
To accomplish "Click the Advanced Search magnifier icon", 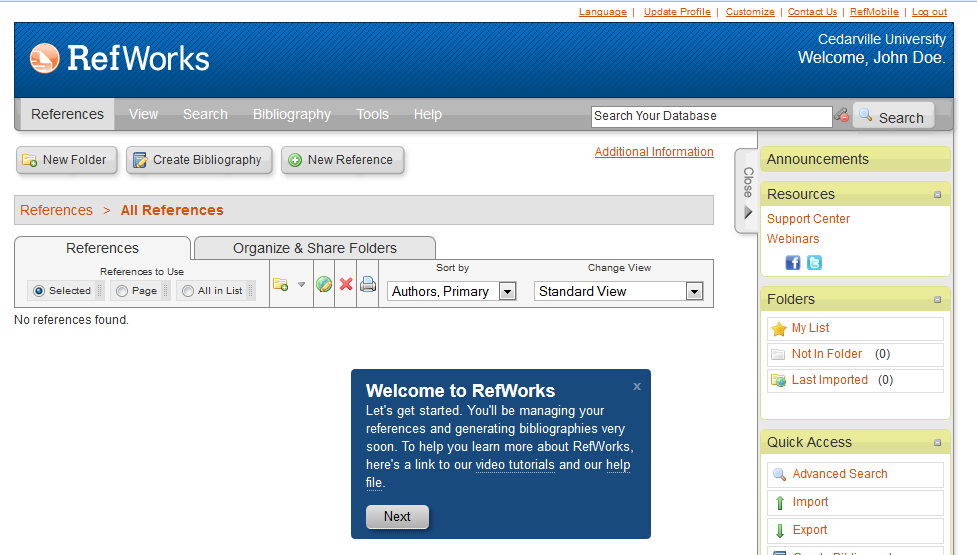I will pos(779,474).
